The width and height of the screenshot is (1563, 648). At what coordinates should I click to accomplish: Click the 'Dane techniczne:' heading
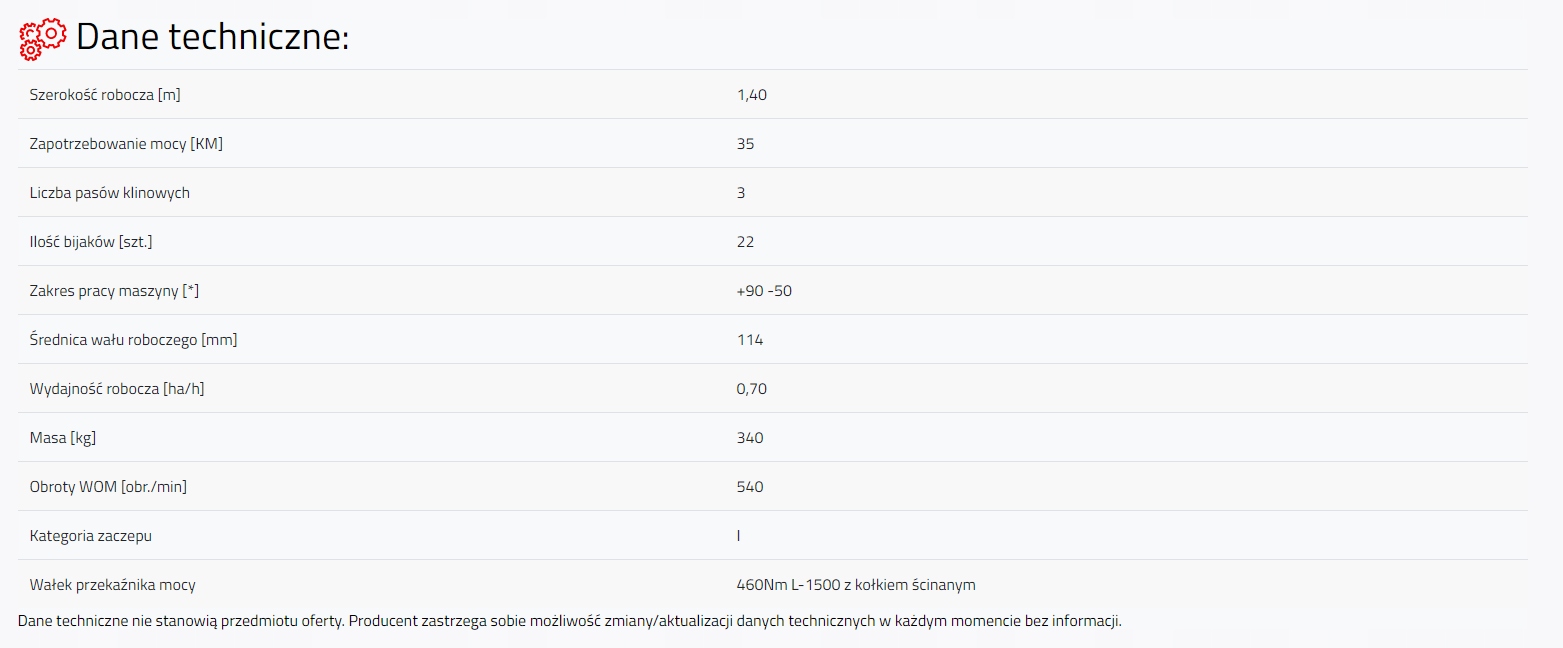tap(212, 38)
